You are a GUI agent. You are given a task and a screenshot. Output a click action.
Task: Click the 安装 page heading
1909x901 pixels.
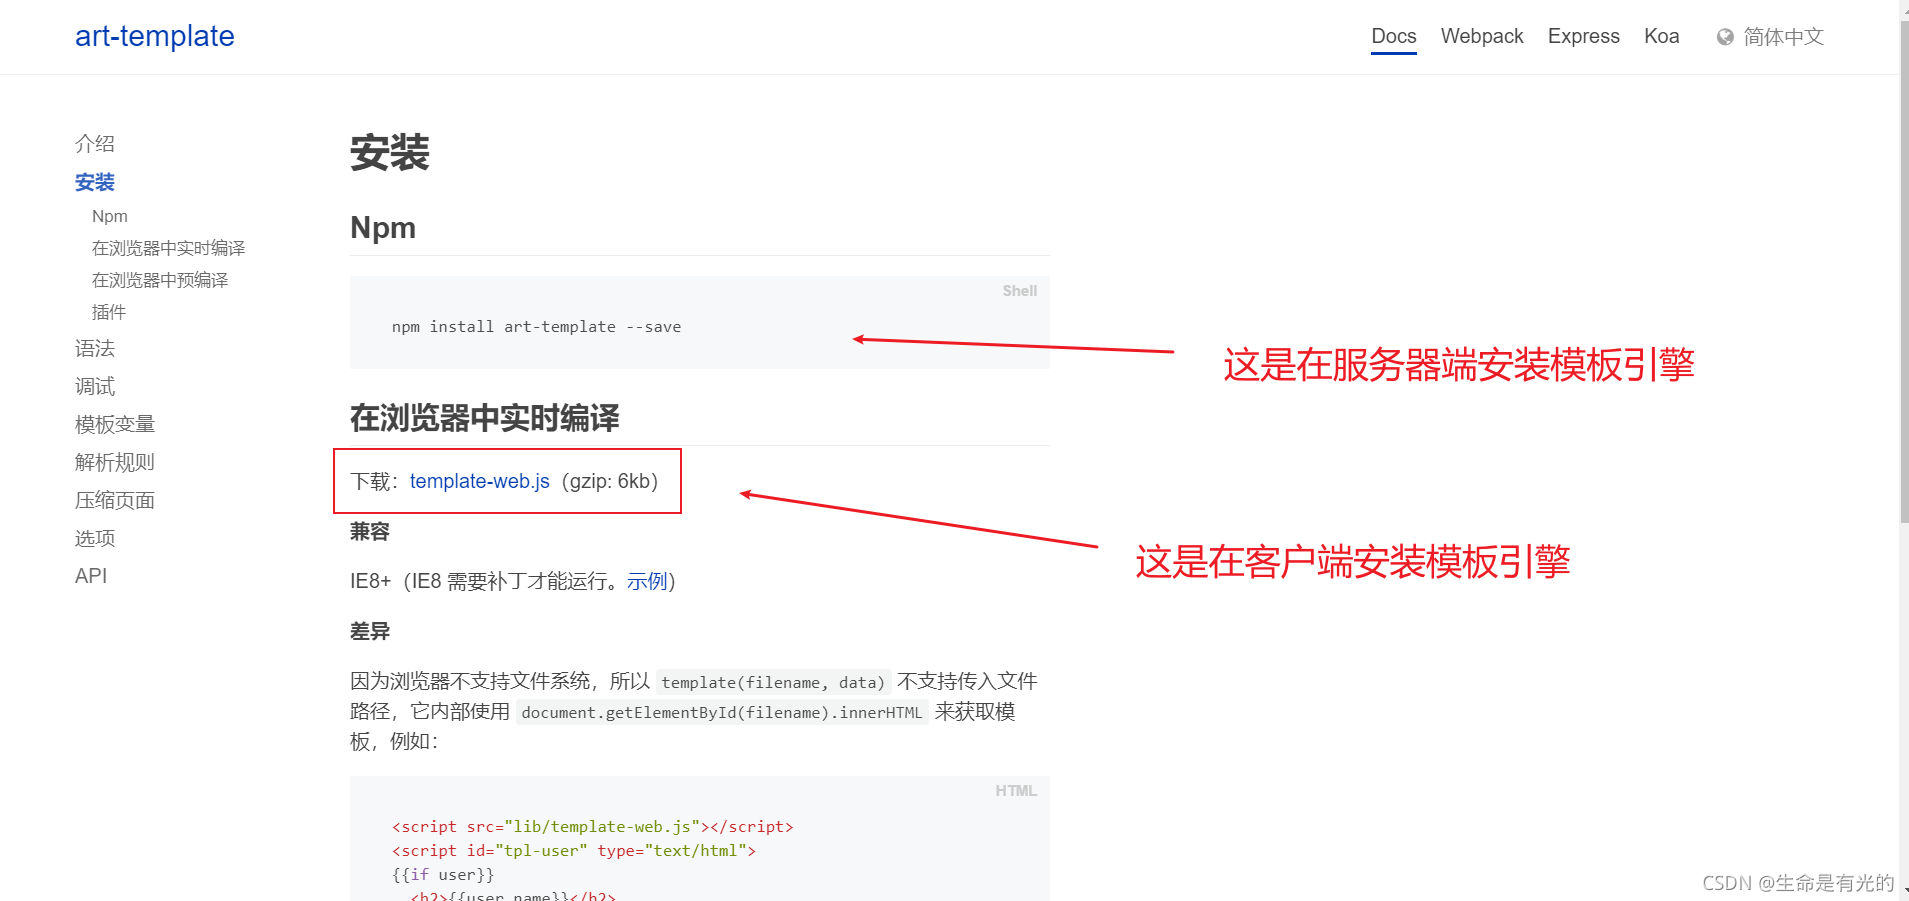point(390,153)
